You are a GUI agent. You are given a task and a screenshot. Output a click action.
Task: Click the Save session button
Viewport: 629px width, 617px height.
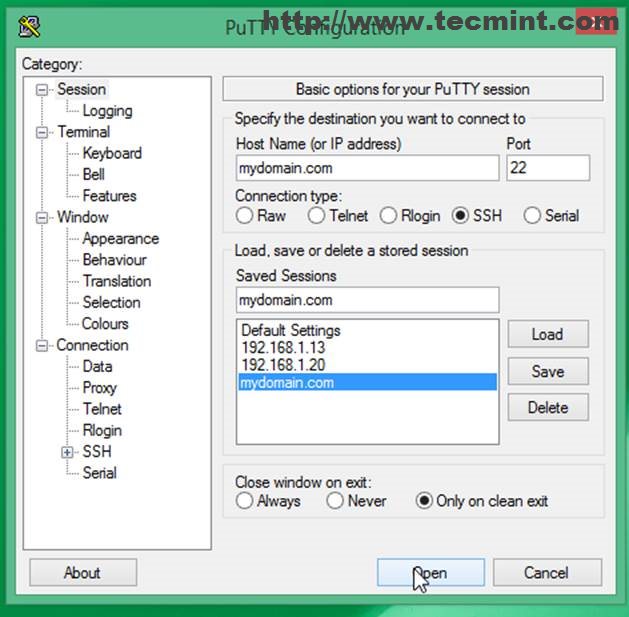coord(548,371)
